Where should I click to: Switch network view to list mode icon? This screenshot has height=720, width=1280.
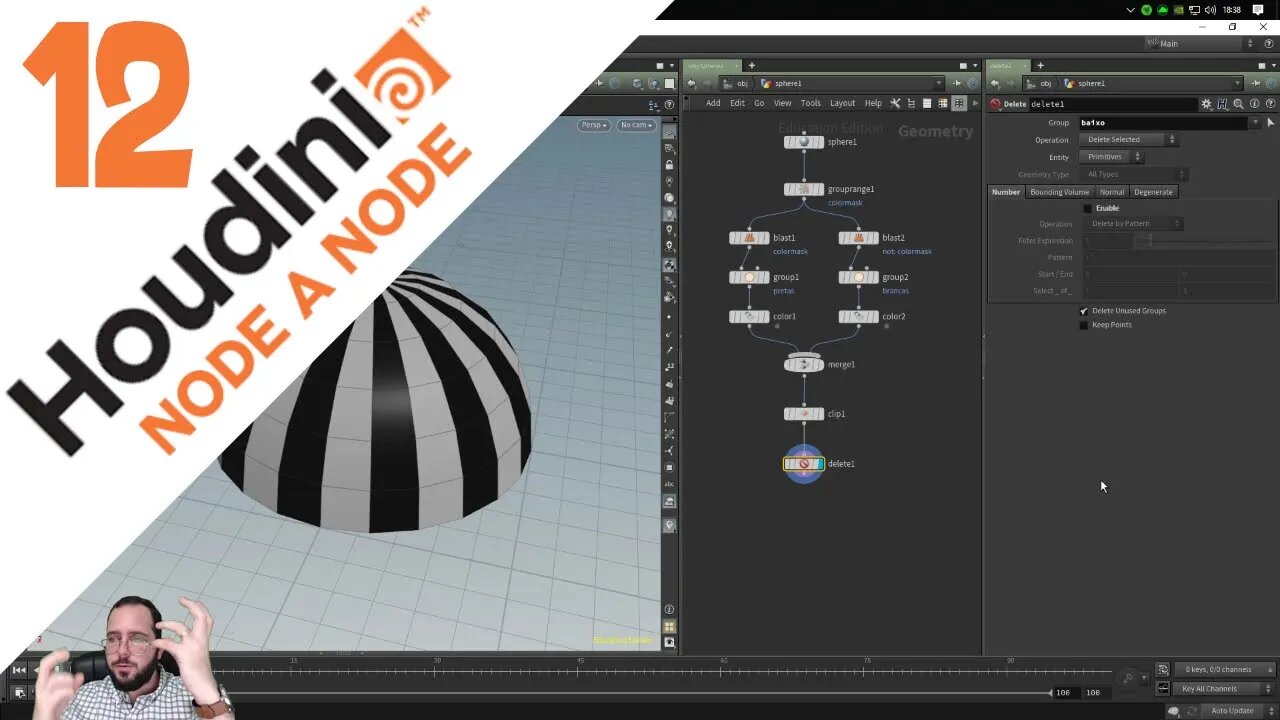coord(927,103)
